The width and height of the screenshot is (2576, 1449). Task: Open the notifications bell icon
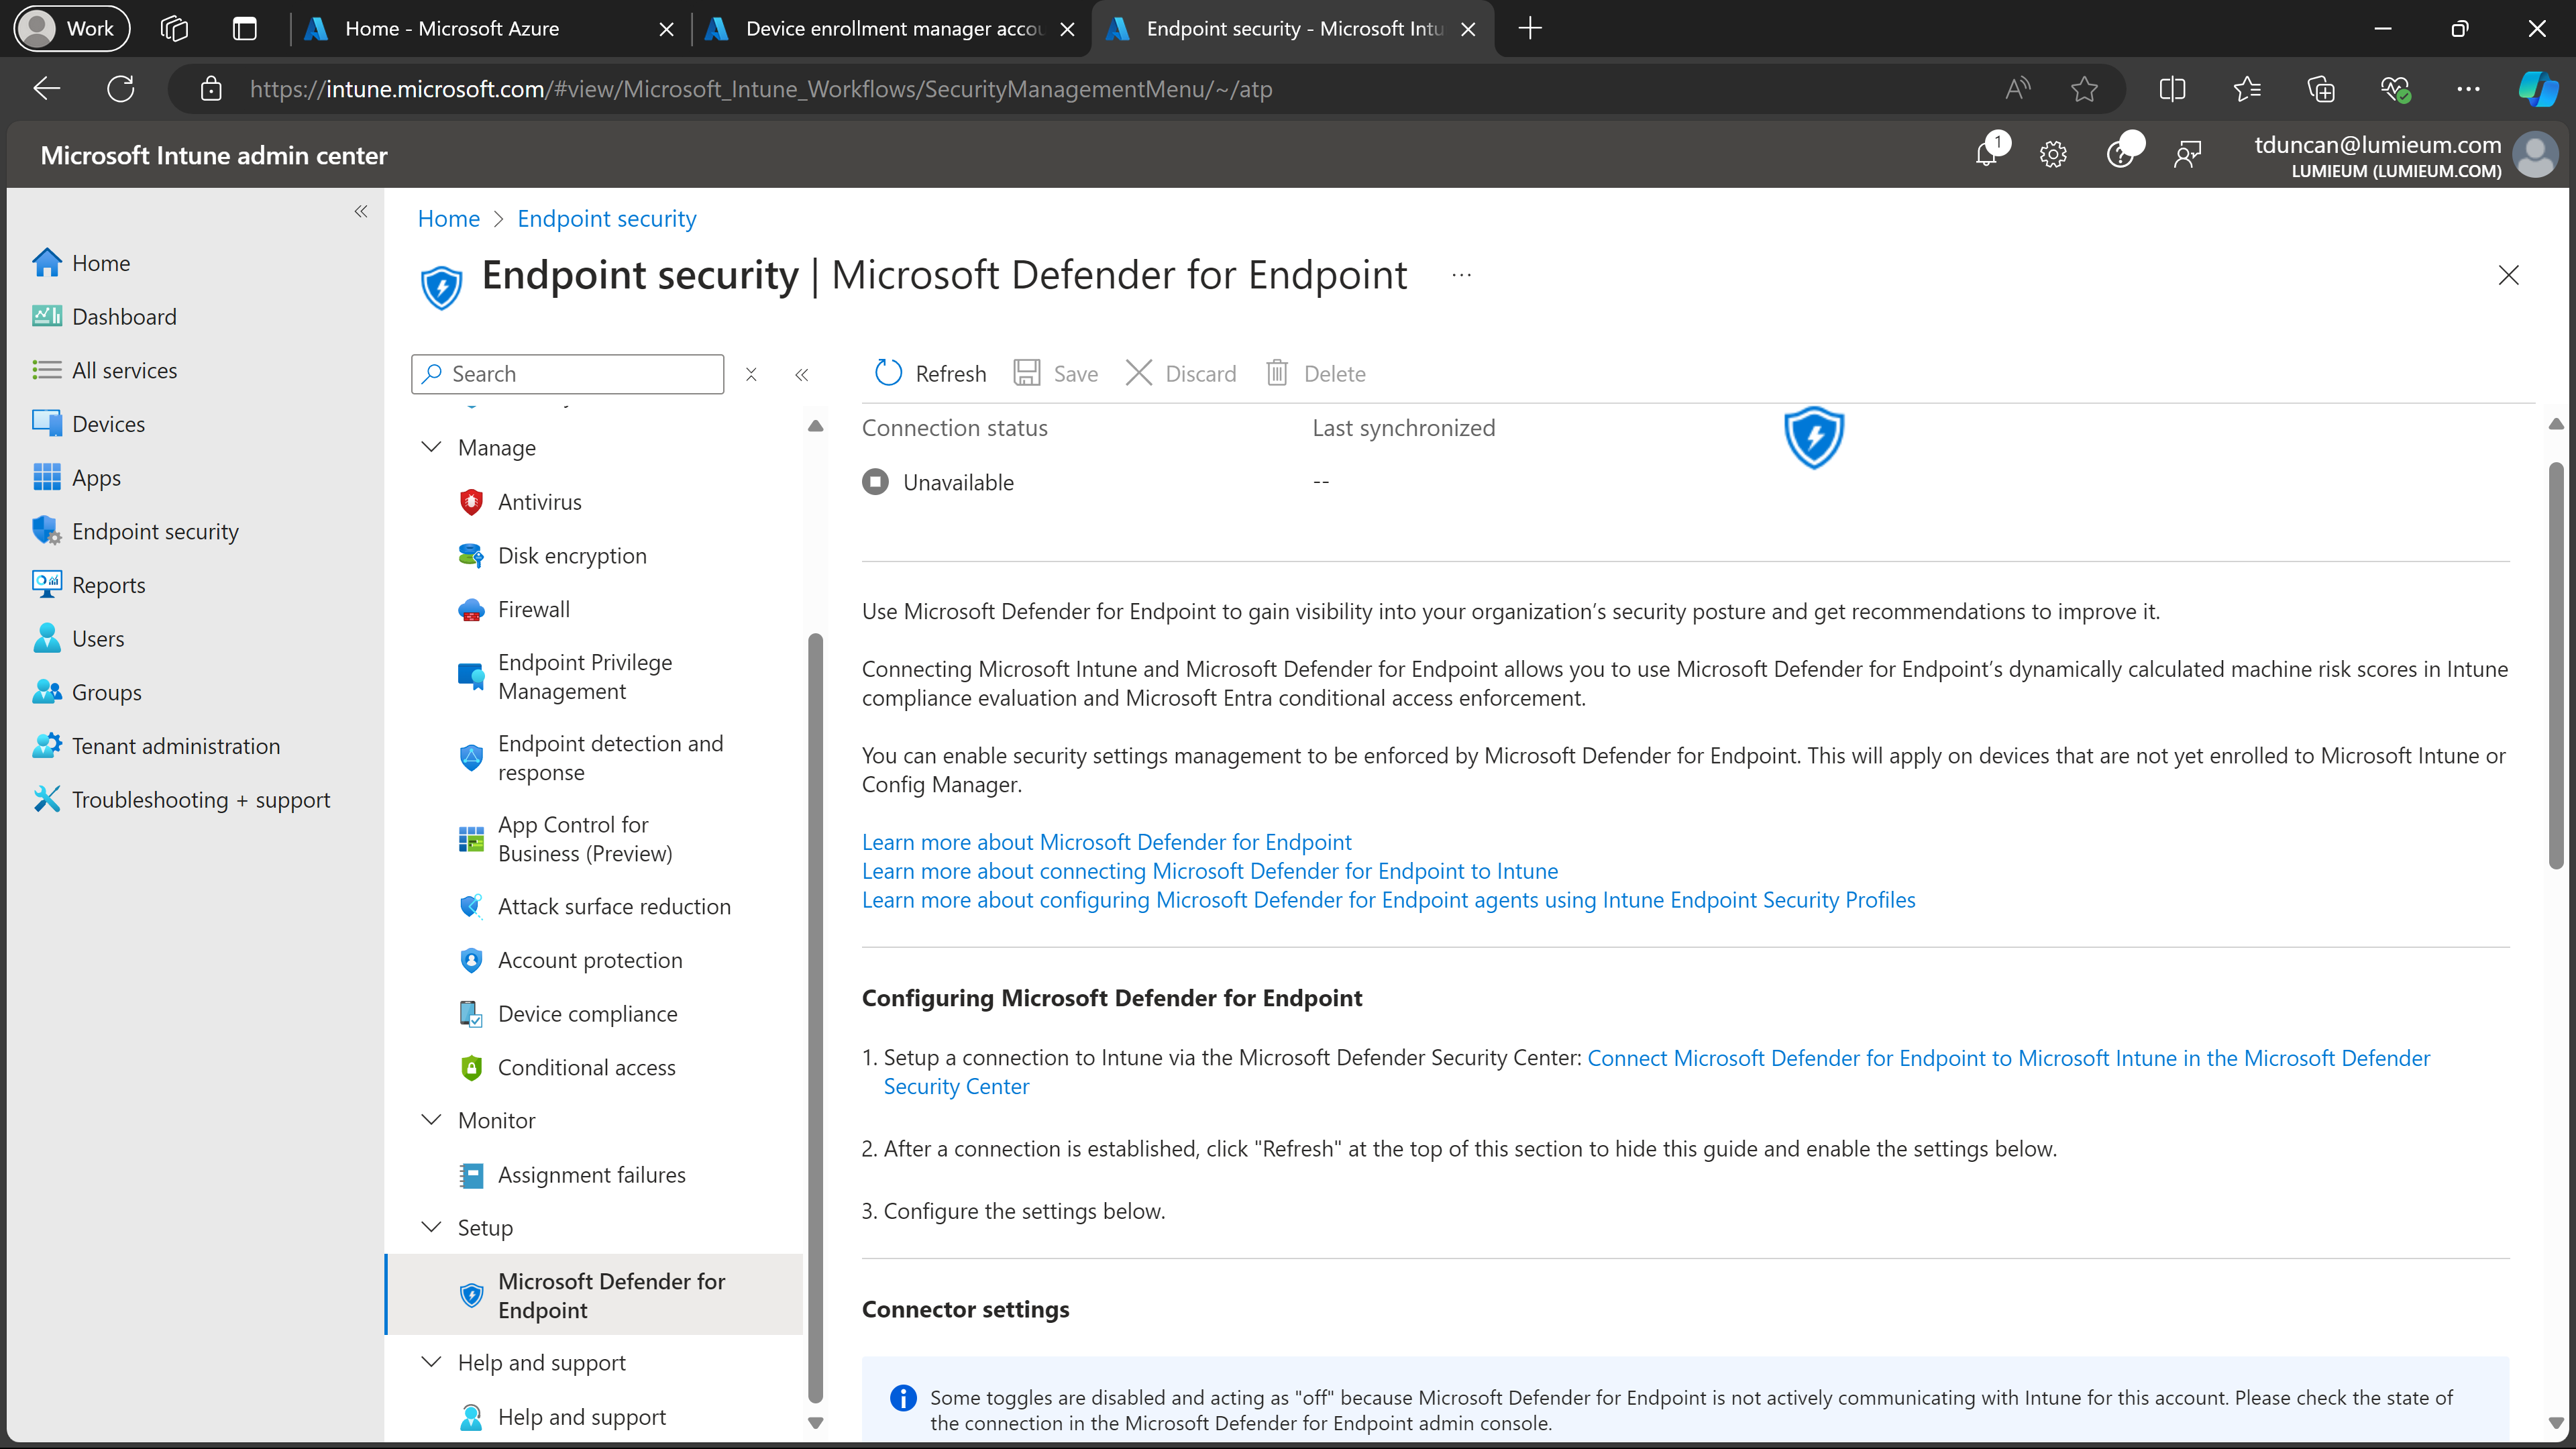[x=1987, y=154]
